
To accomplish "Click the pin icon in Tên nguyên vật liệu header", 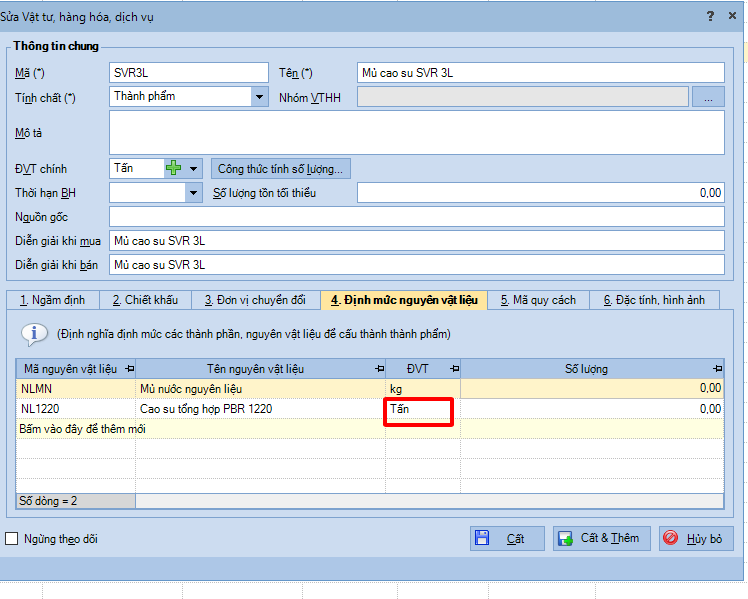I will tap(378, 369).
